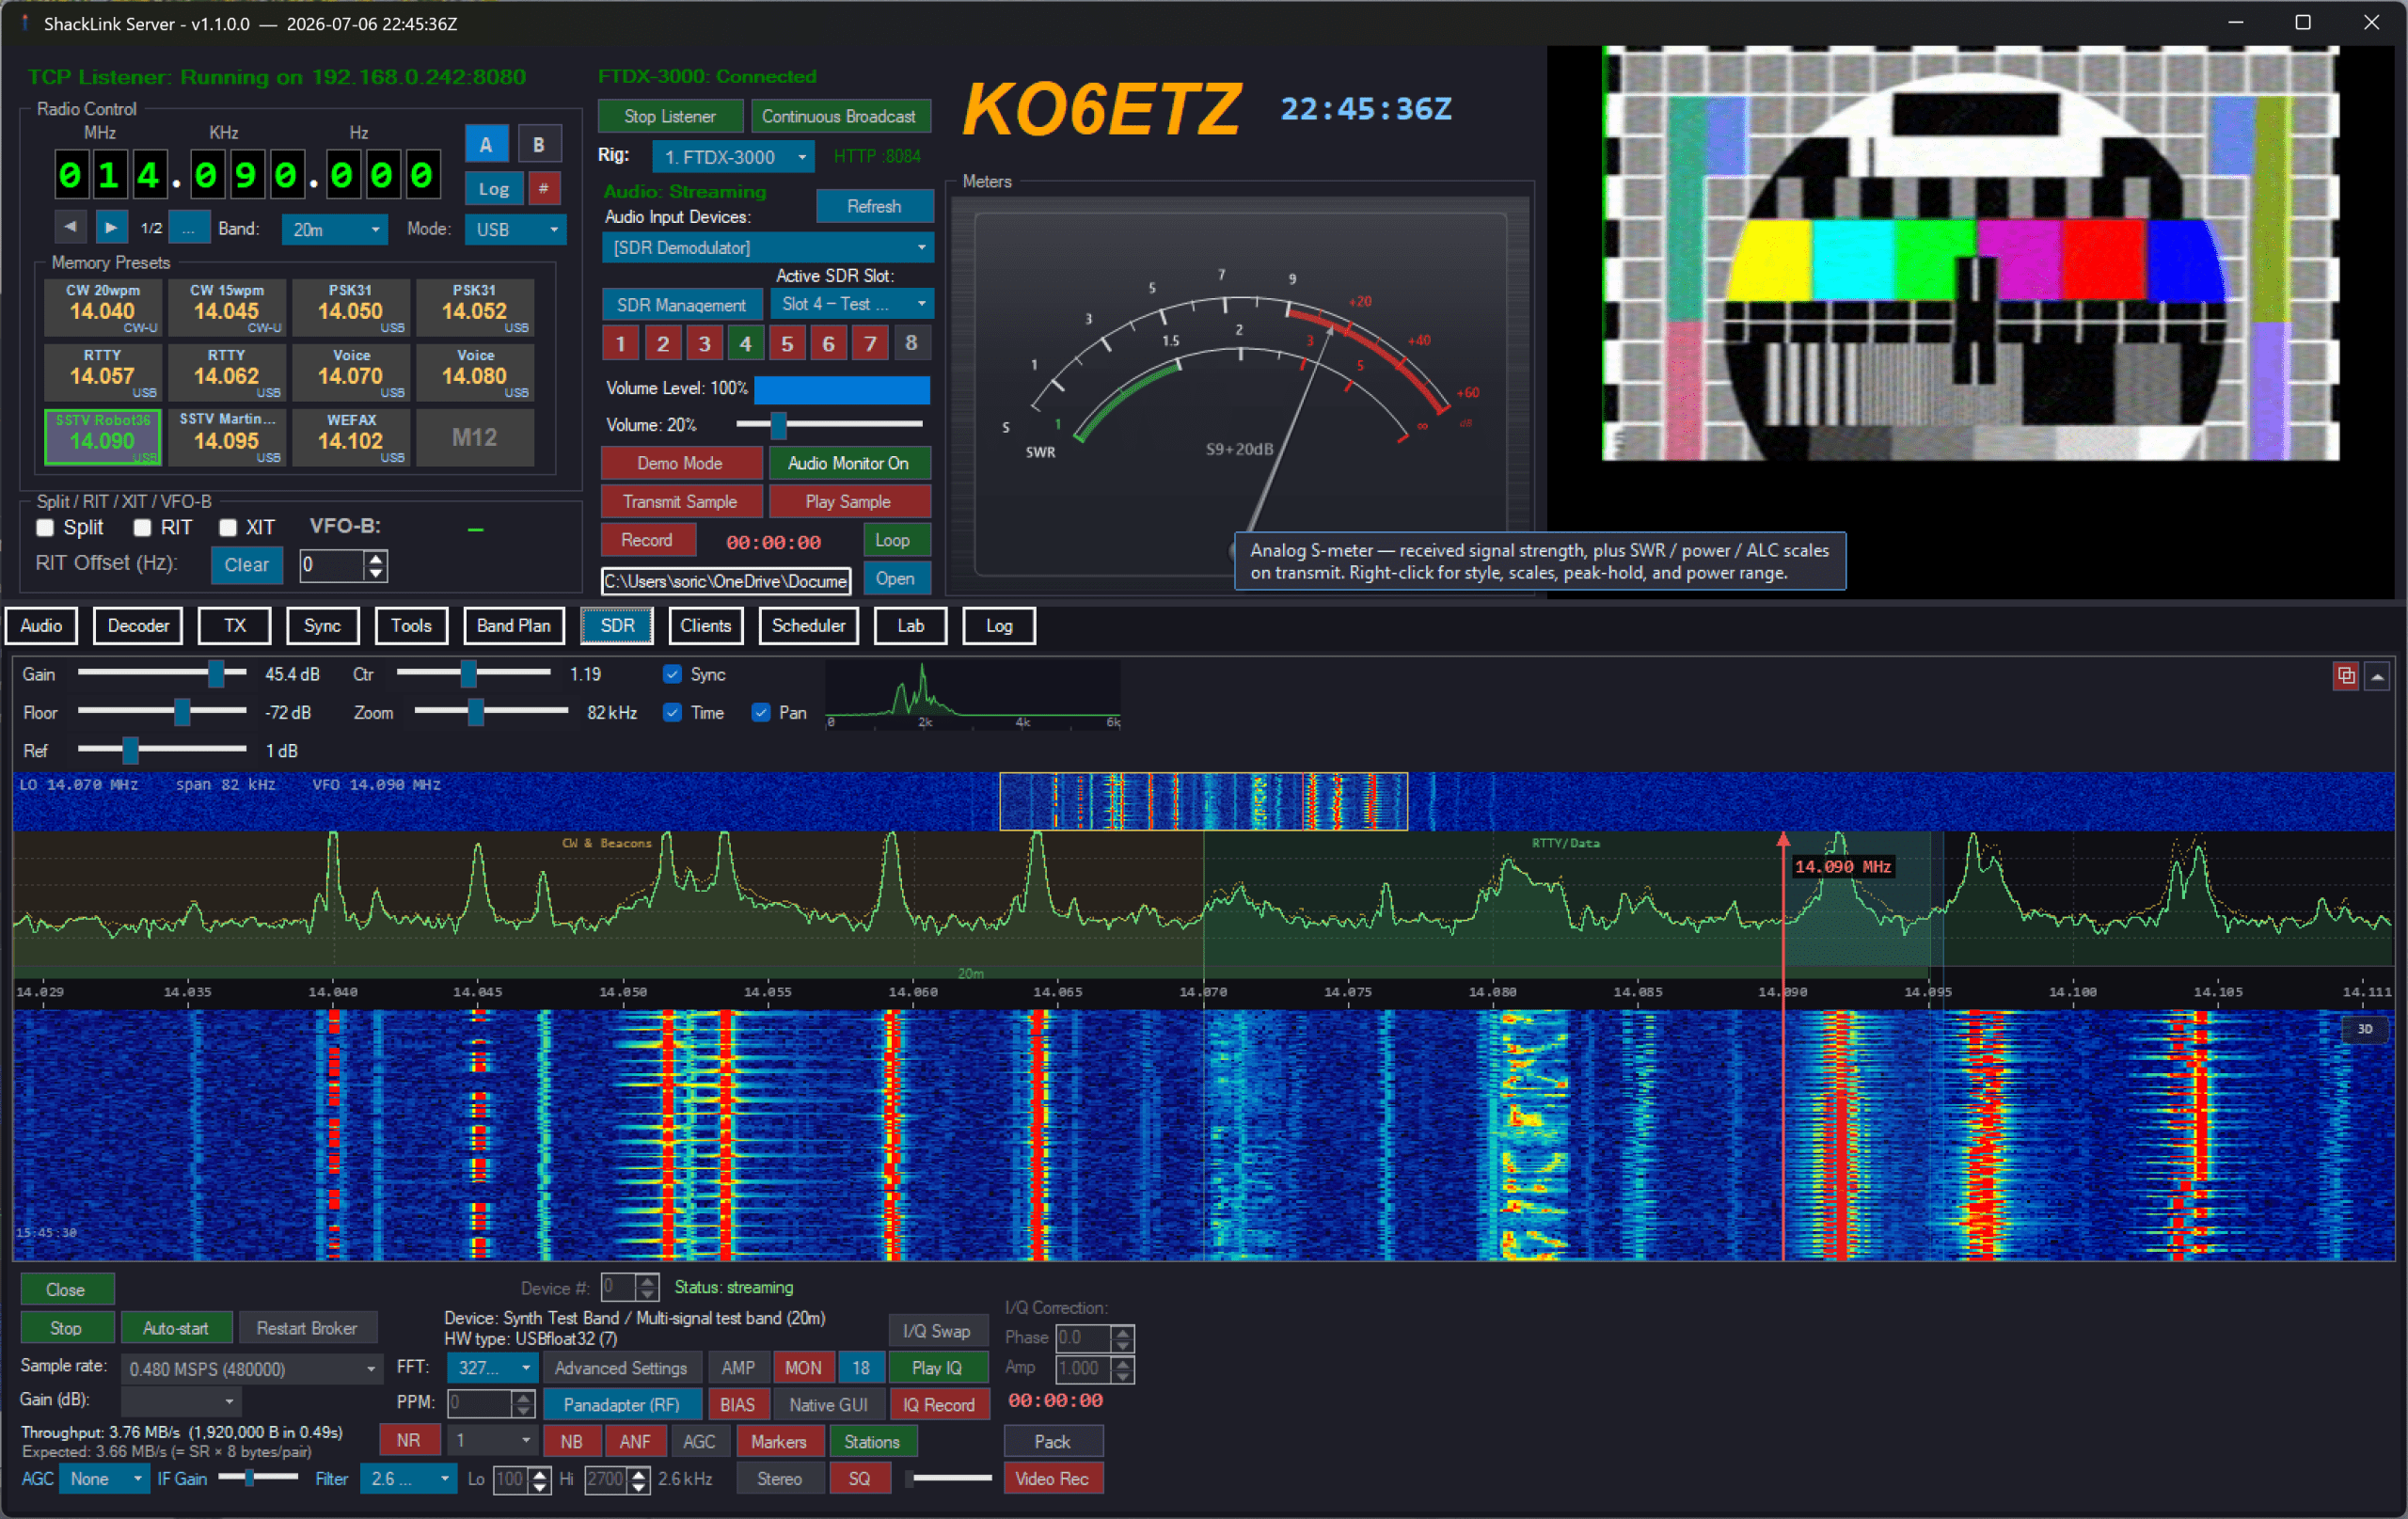Step frequency up with right arrow button
Screen dimensions: 2408x1519
111,228
